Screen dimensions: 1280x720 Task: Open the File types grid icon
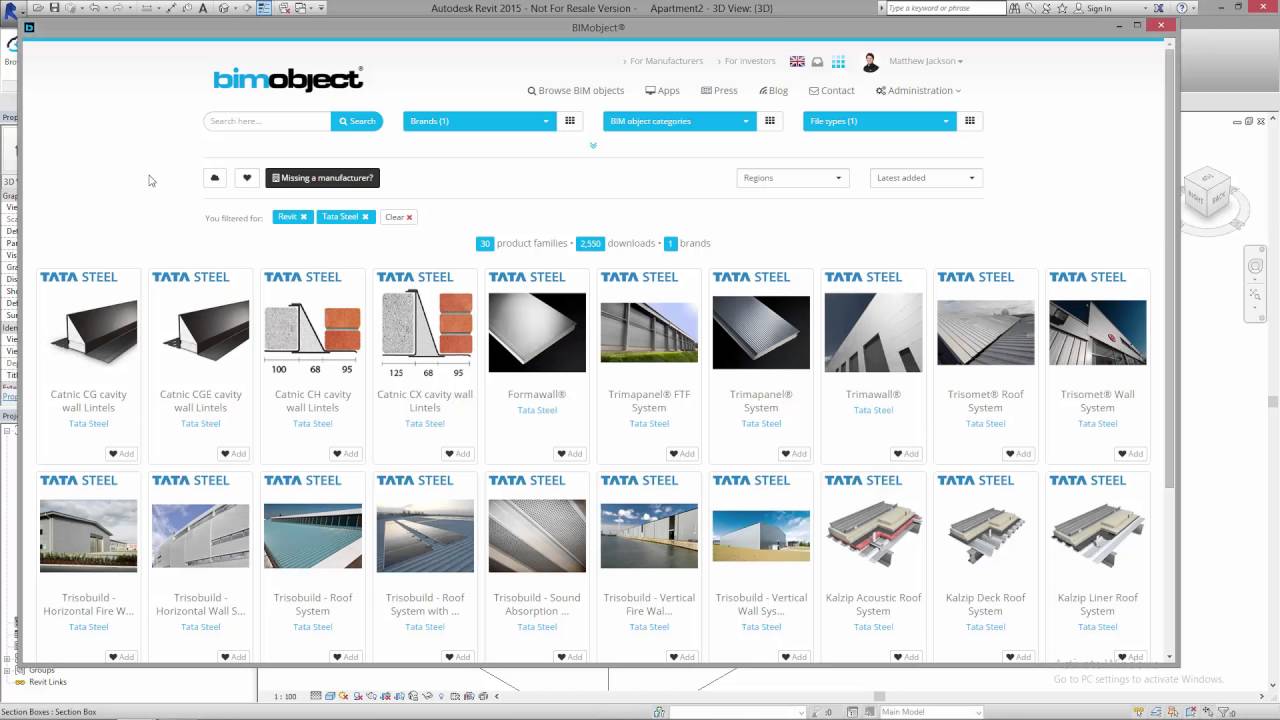click(x=969, y=121)
